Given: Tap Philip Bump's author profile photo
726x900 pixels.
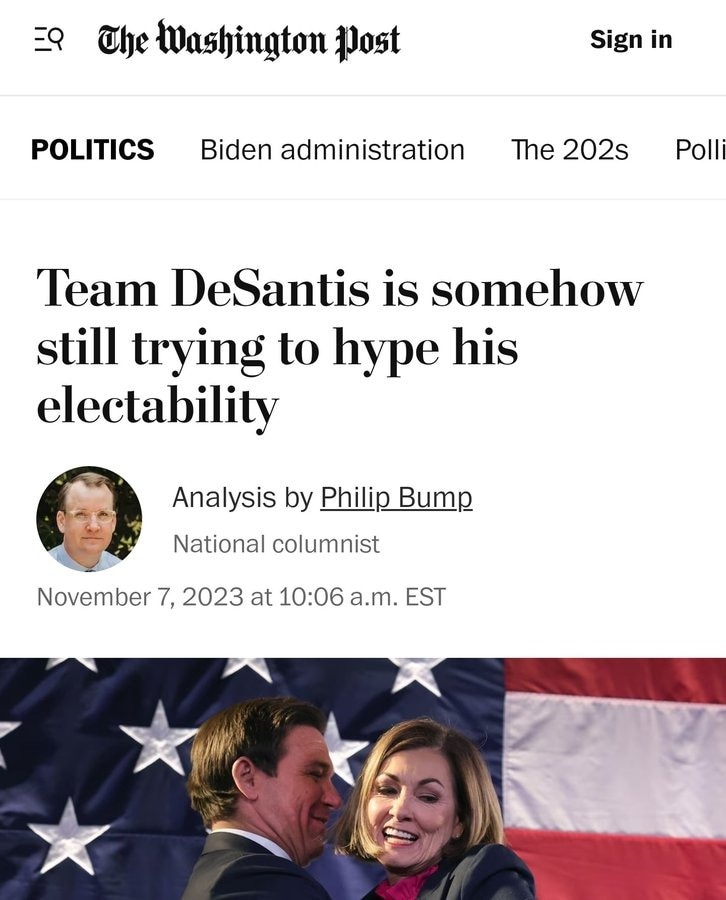Looking at the screenshot, I should (x=89, y=518).
